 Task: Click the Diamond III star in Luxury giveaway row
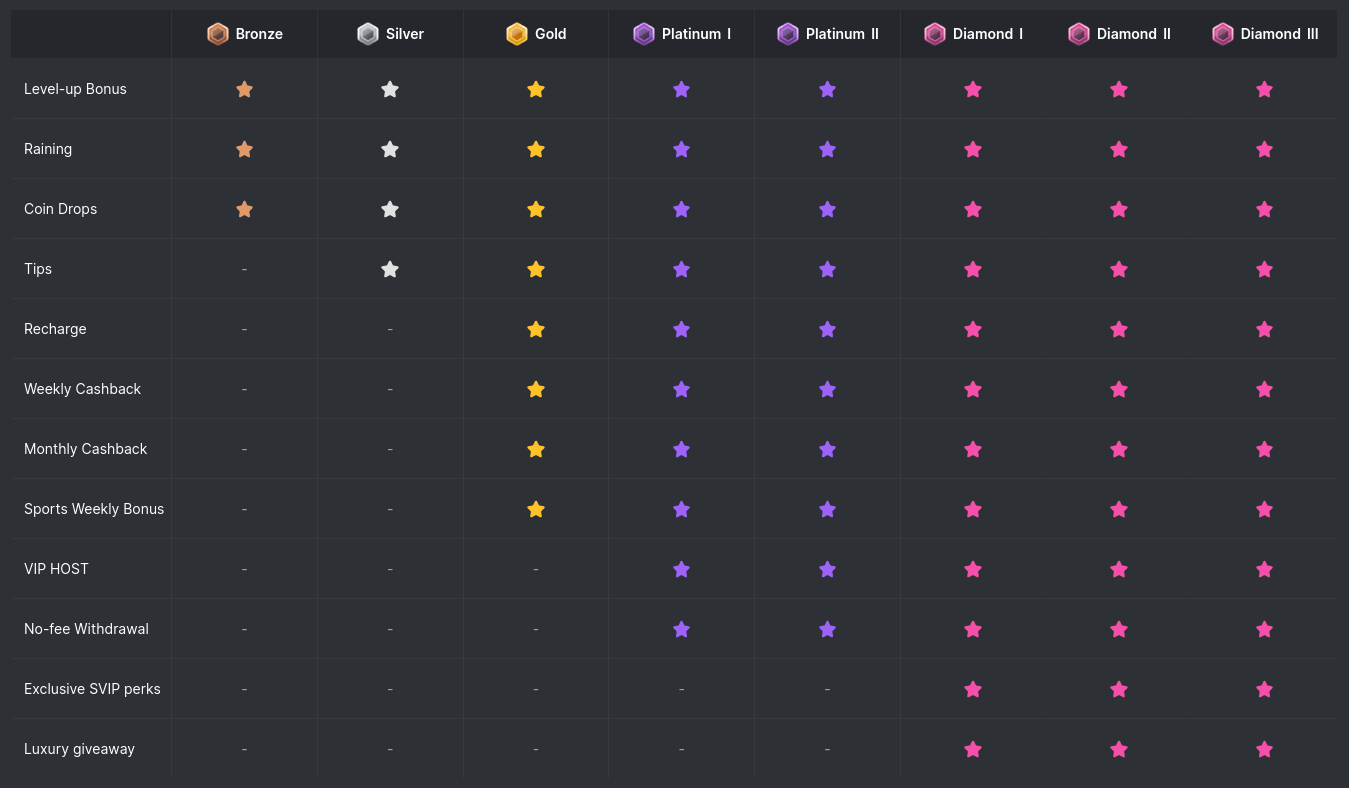1265,749
